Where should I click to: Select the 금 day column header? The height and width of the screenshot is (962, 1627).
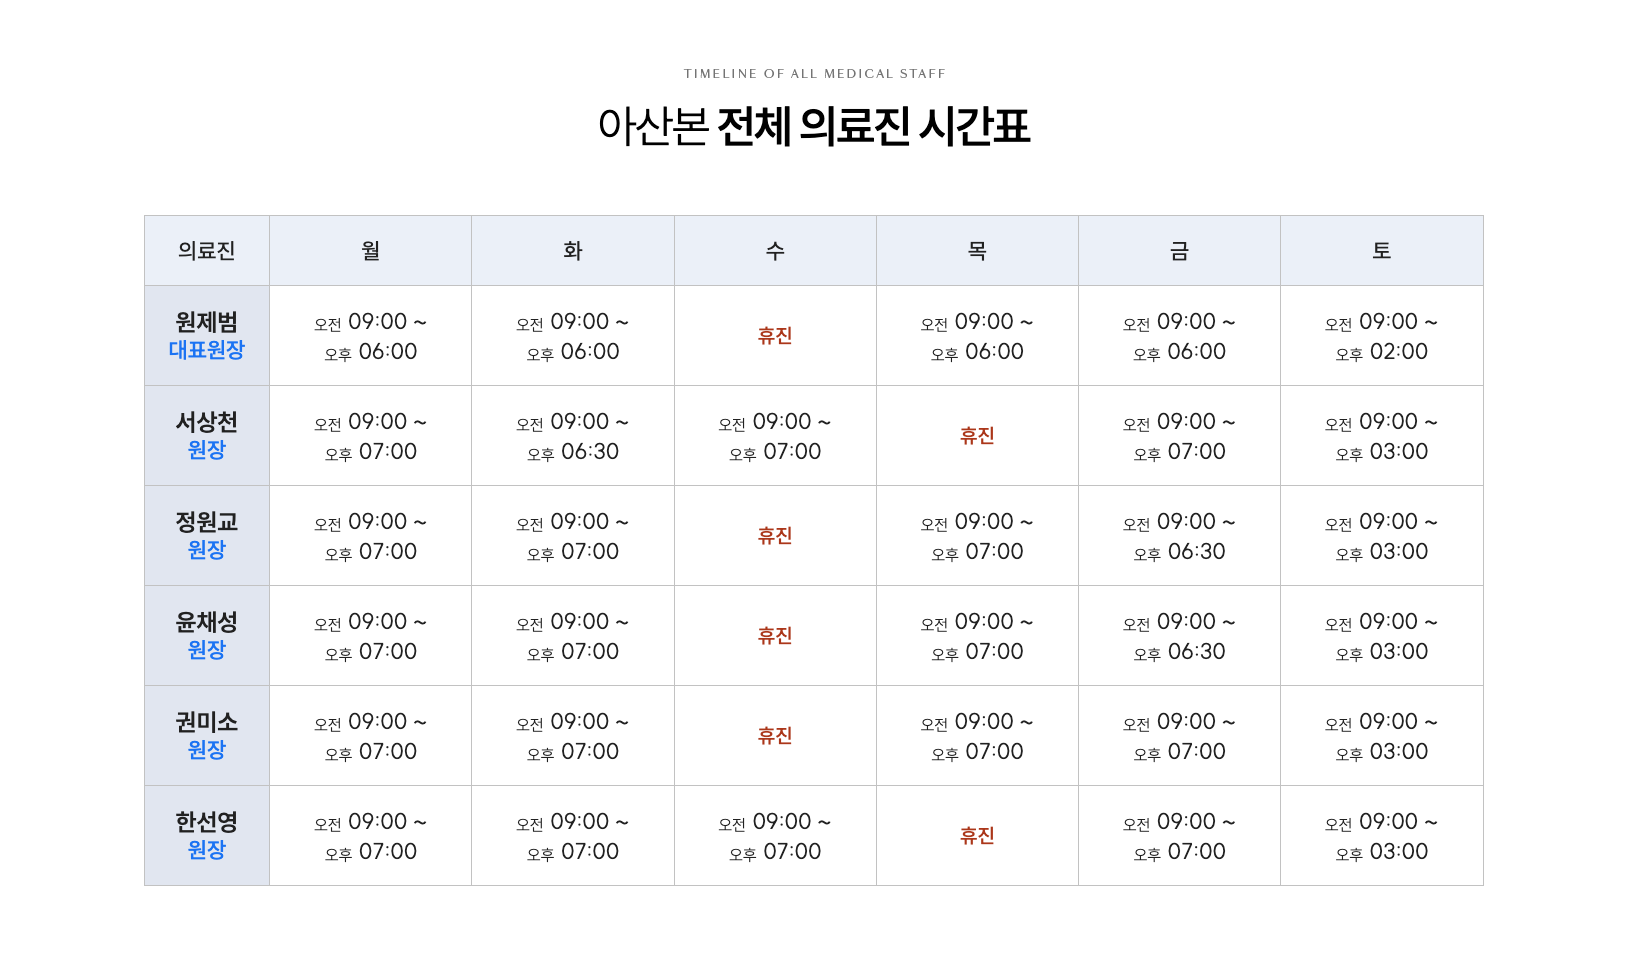1179,251
